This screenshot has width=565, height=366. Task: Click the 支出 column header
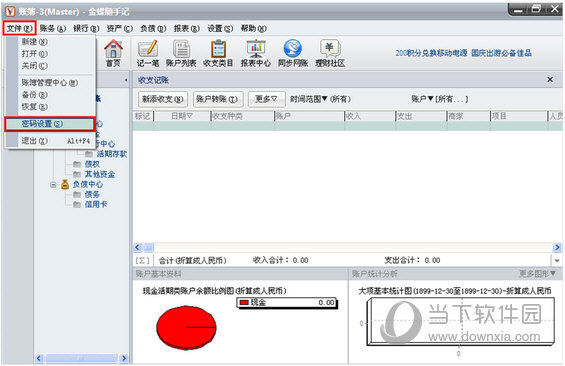[421, 116]
